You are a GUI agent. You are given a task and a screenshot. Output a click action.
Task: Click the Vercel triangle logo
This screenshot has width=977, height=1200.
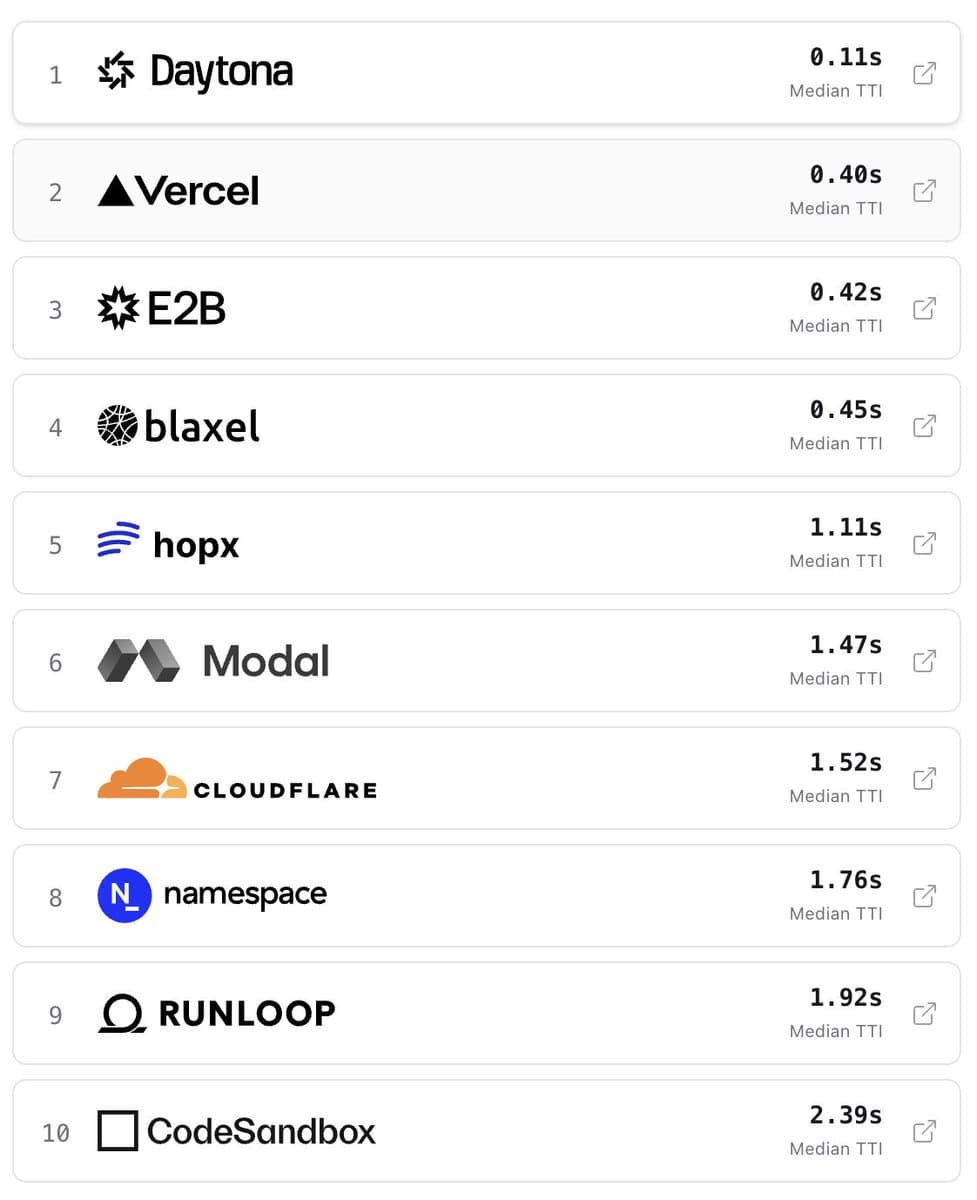click(114, 189)
